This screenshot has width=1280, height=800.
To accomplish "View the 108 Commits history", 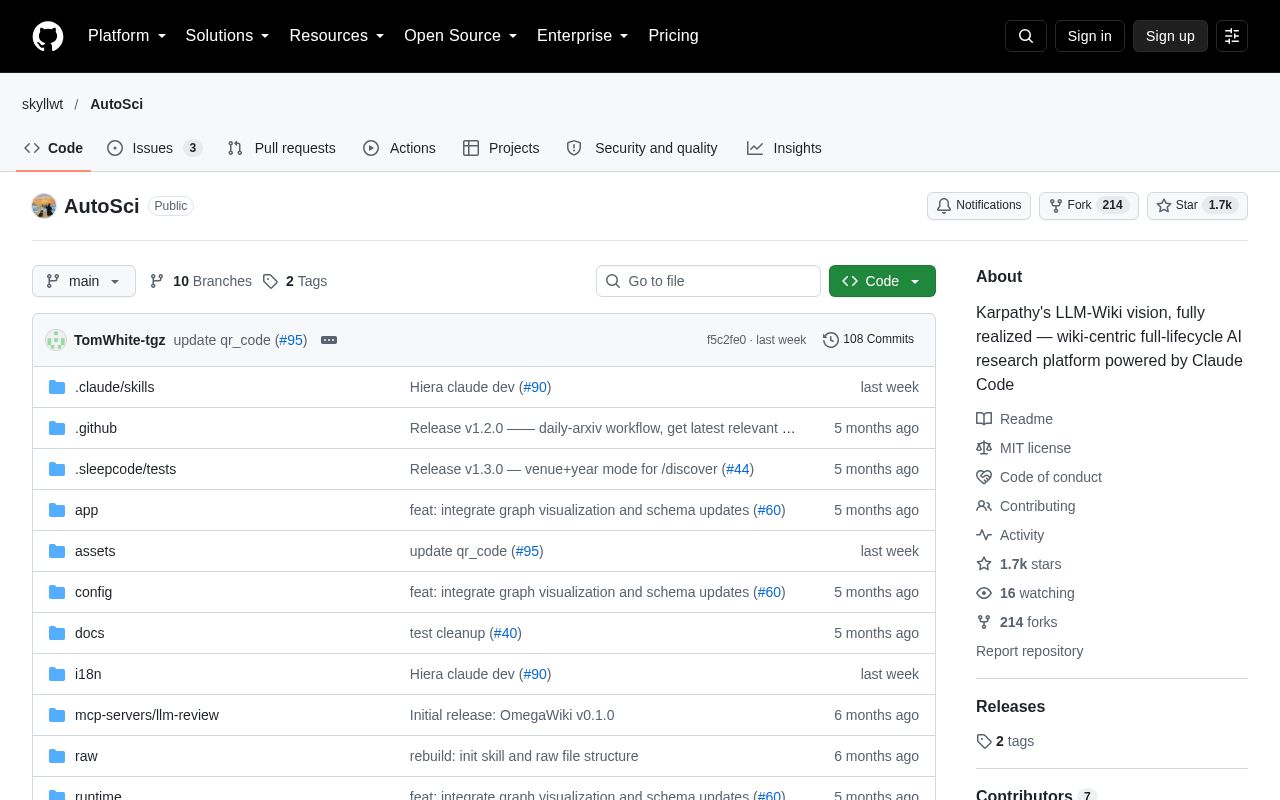I will pyautogui.click(x=868, y=340).
